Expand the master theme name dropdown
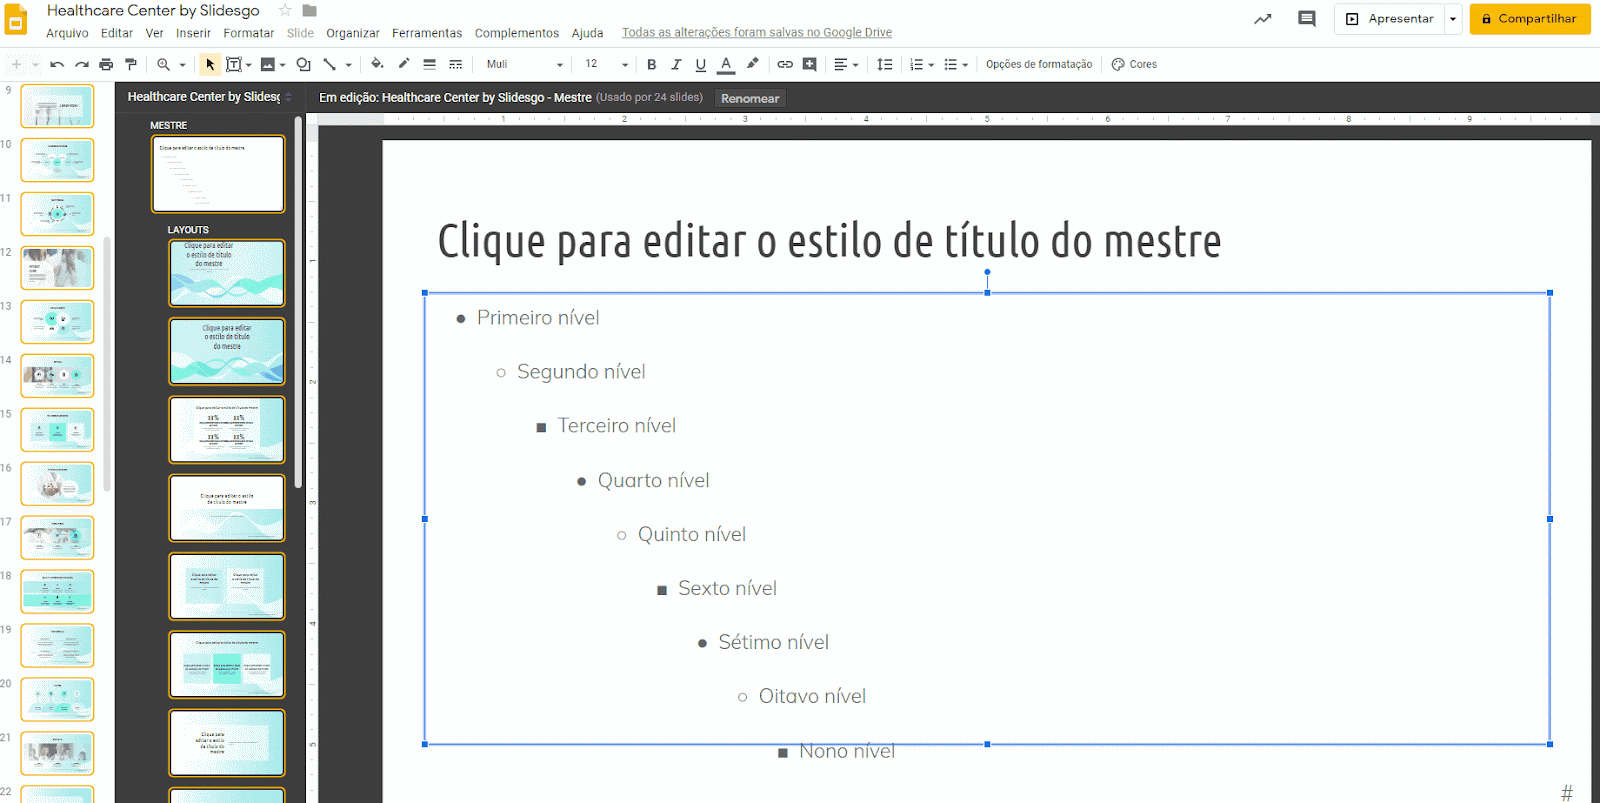This screenshot has width=1600, height=803. pos(288,97)
